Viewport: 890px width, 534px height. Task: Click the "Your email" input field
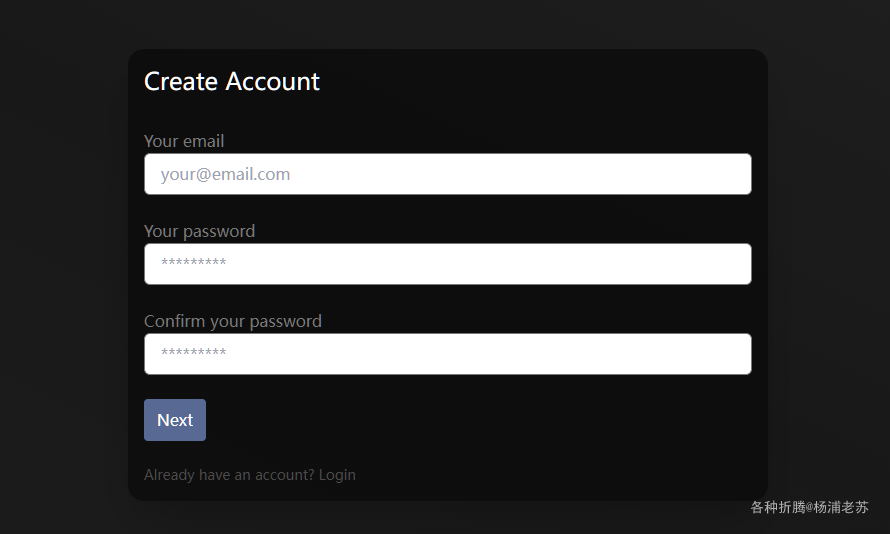pyautogui.click(x=447, y=174)
